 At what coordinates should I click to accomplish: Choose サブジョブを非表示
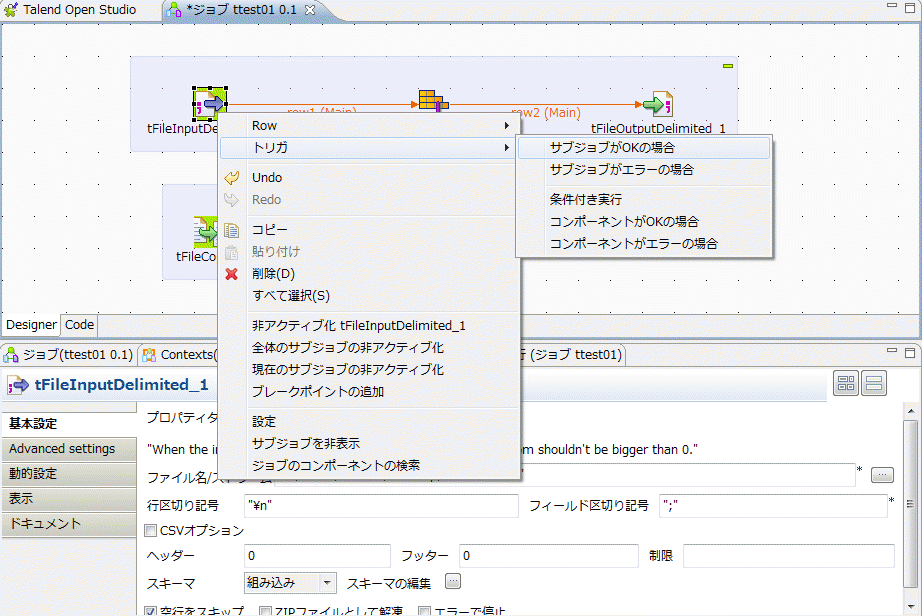(369, 443)
